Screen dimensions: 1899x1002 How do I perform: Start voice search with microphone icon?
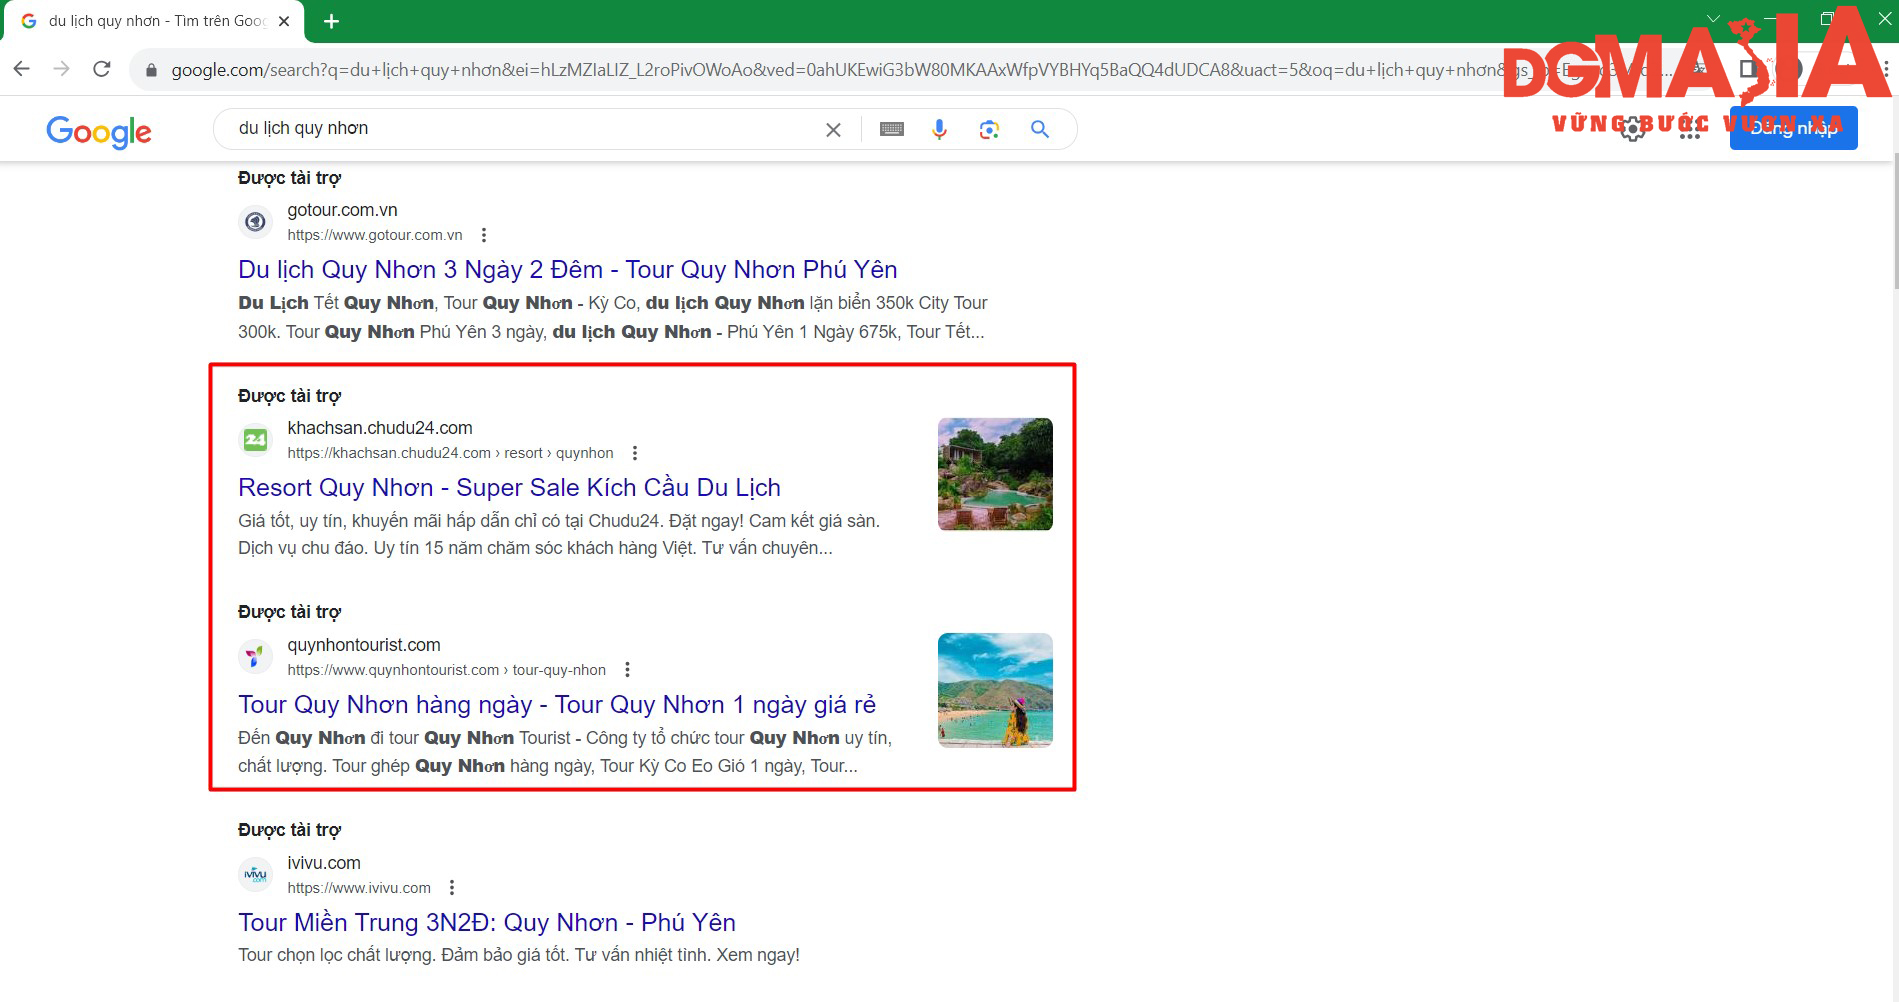click(939, 129)
